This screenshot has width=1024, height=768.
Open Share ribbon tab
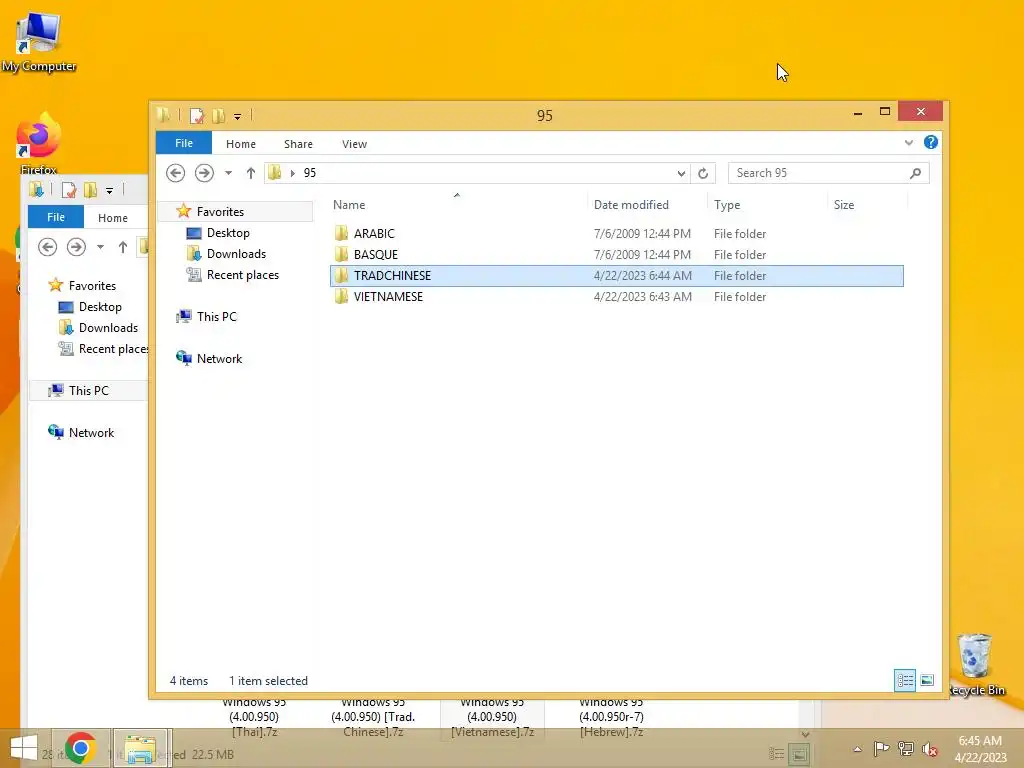pyautogui.click(x=298, y=144)
